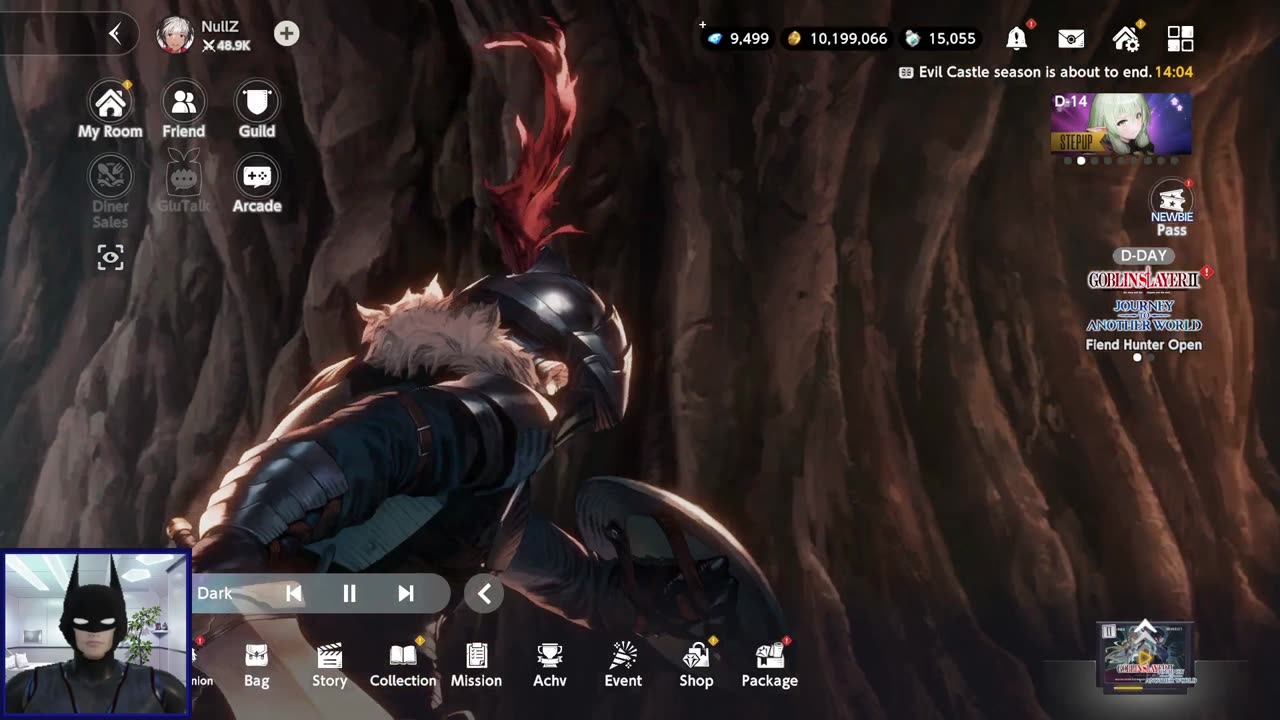Skip to next music track
Image resolution: width=1280 pixels, height=720 pixels.
point(405,593)
